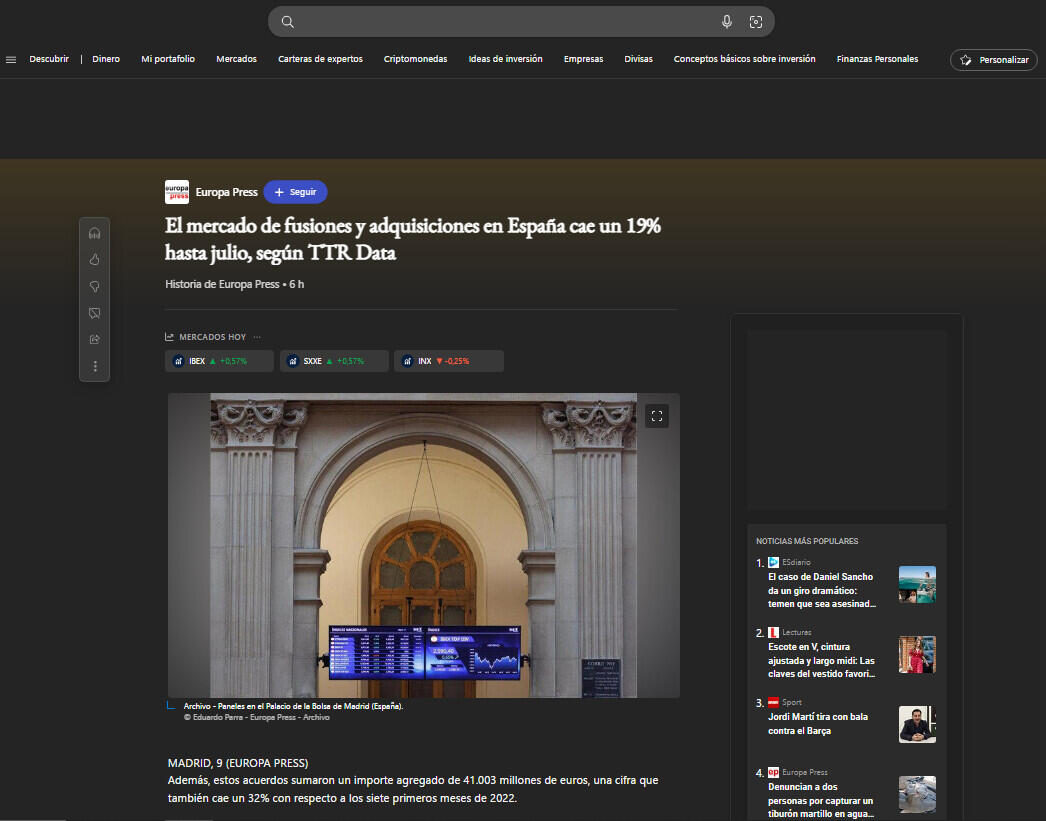
Task: Click the Personalizar button
Action: click(x=993, y=60)
